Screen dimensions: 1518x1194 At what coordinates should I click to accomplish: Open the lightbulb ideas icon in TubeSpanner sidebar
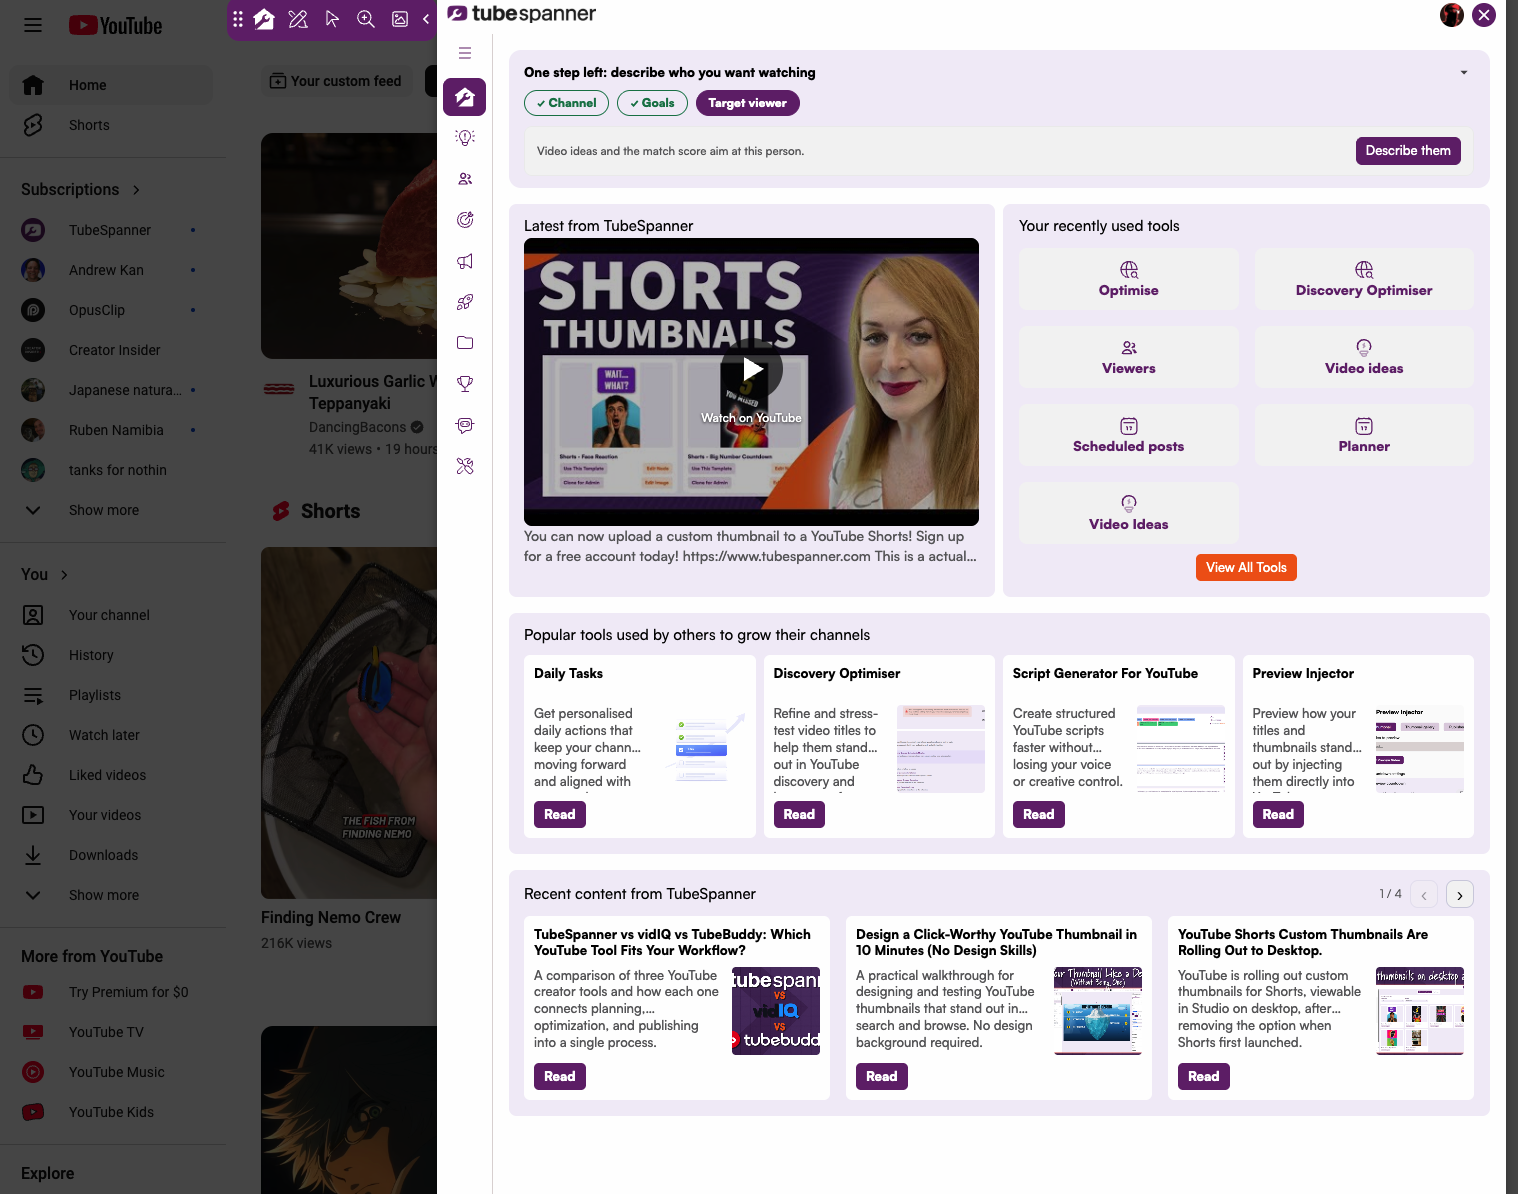465,138
